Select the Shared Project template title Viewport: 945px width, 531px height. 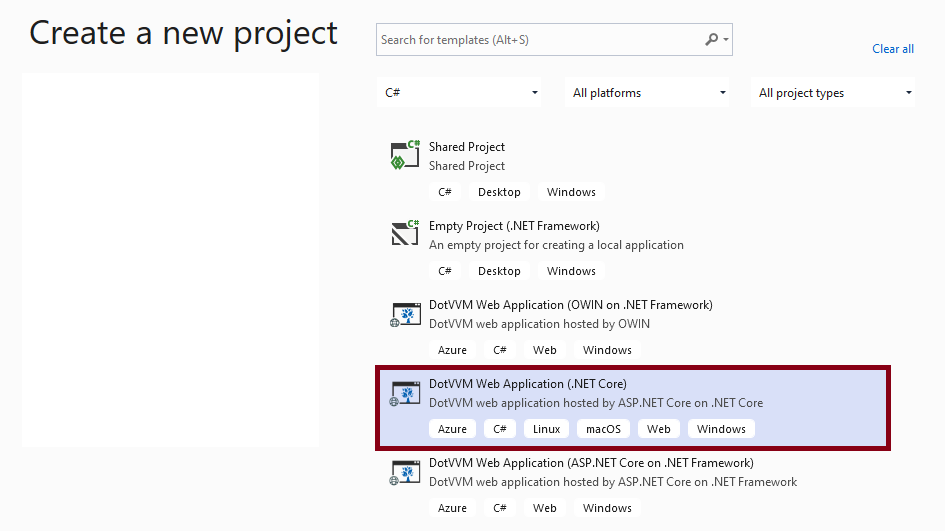[466, 147]
